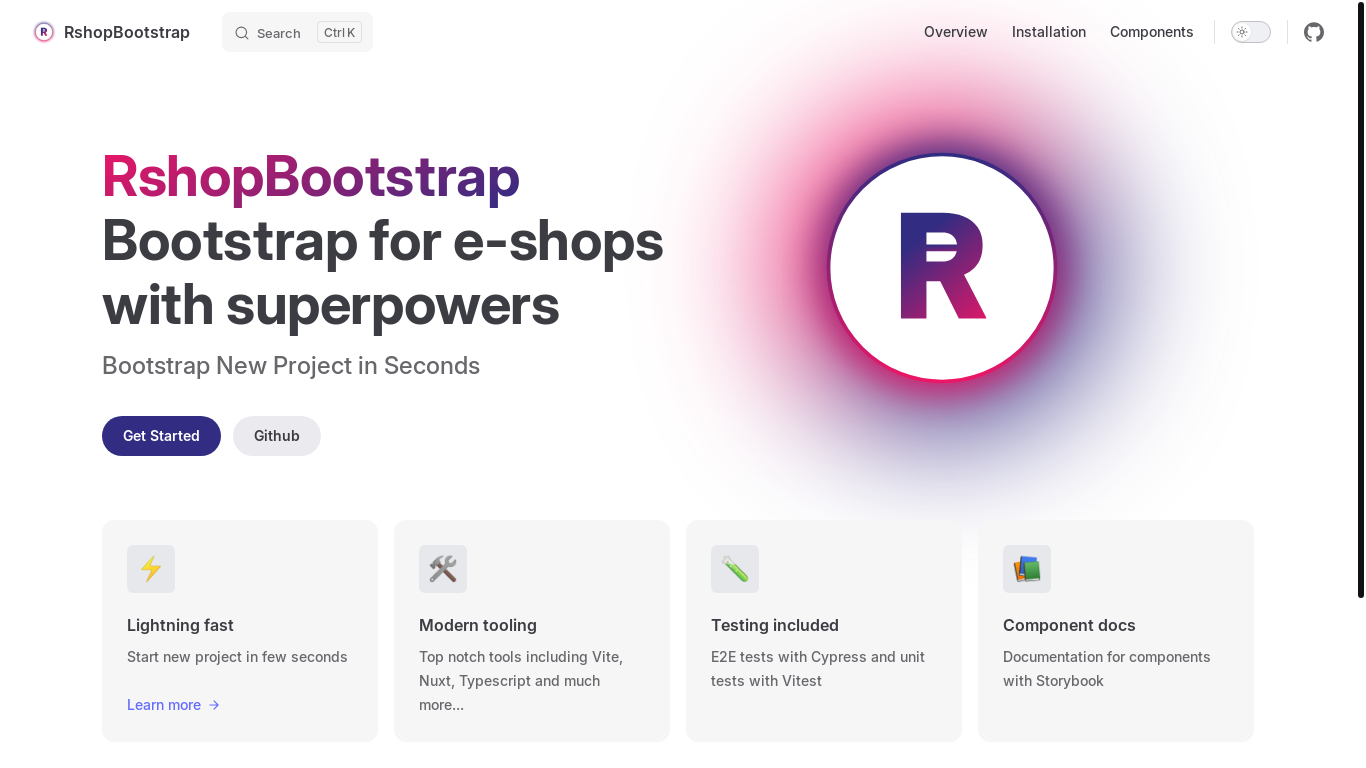The image size is (1366, 768).
Task: Click the Lightning fast card title
Action: click(x=180, y=625)
